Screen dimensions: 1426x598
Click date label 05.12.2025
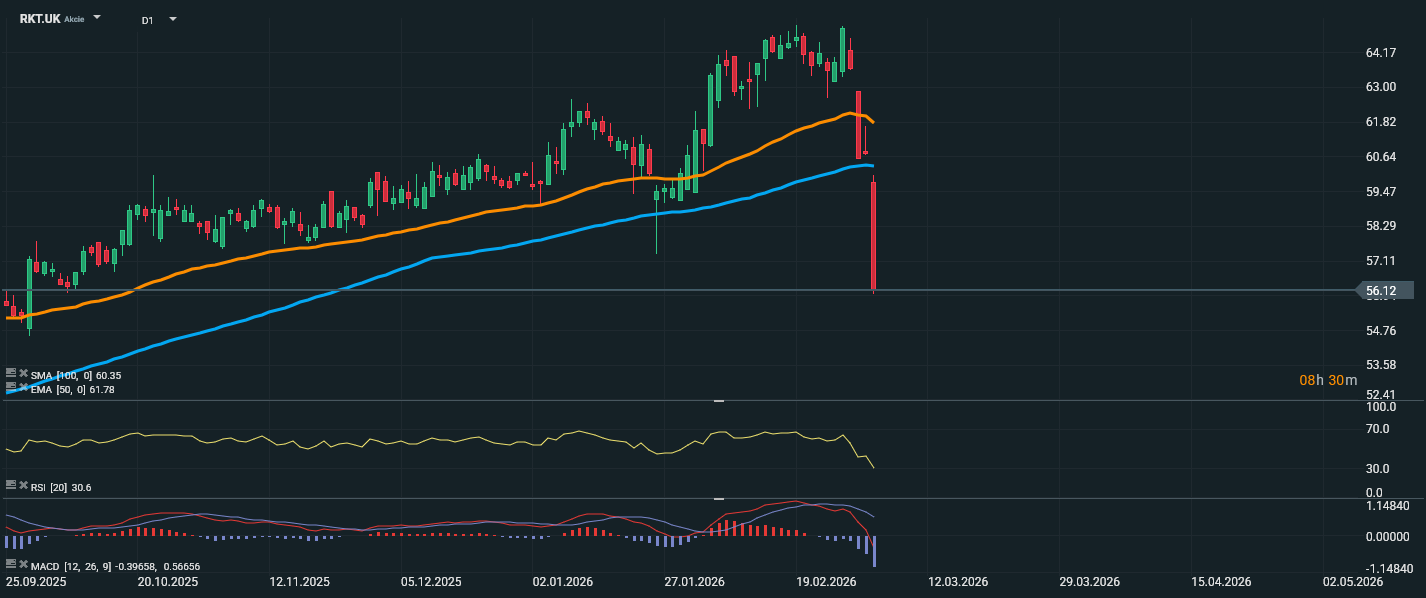[431, 581]
